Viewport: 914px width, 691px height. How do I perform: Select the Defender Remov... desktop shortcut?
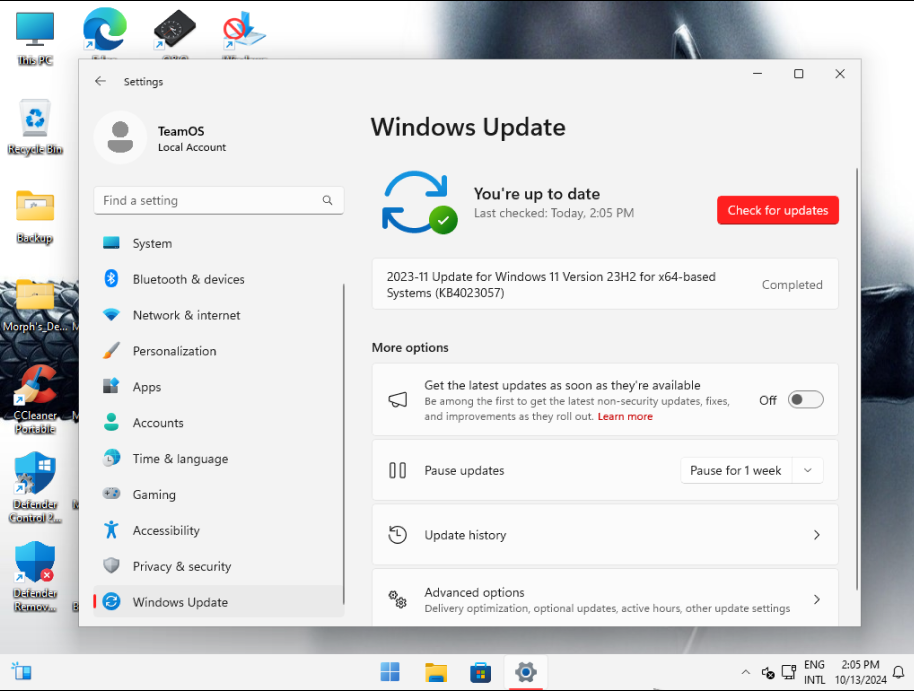pyautogui.click(x=35, y=577)
